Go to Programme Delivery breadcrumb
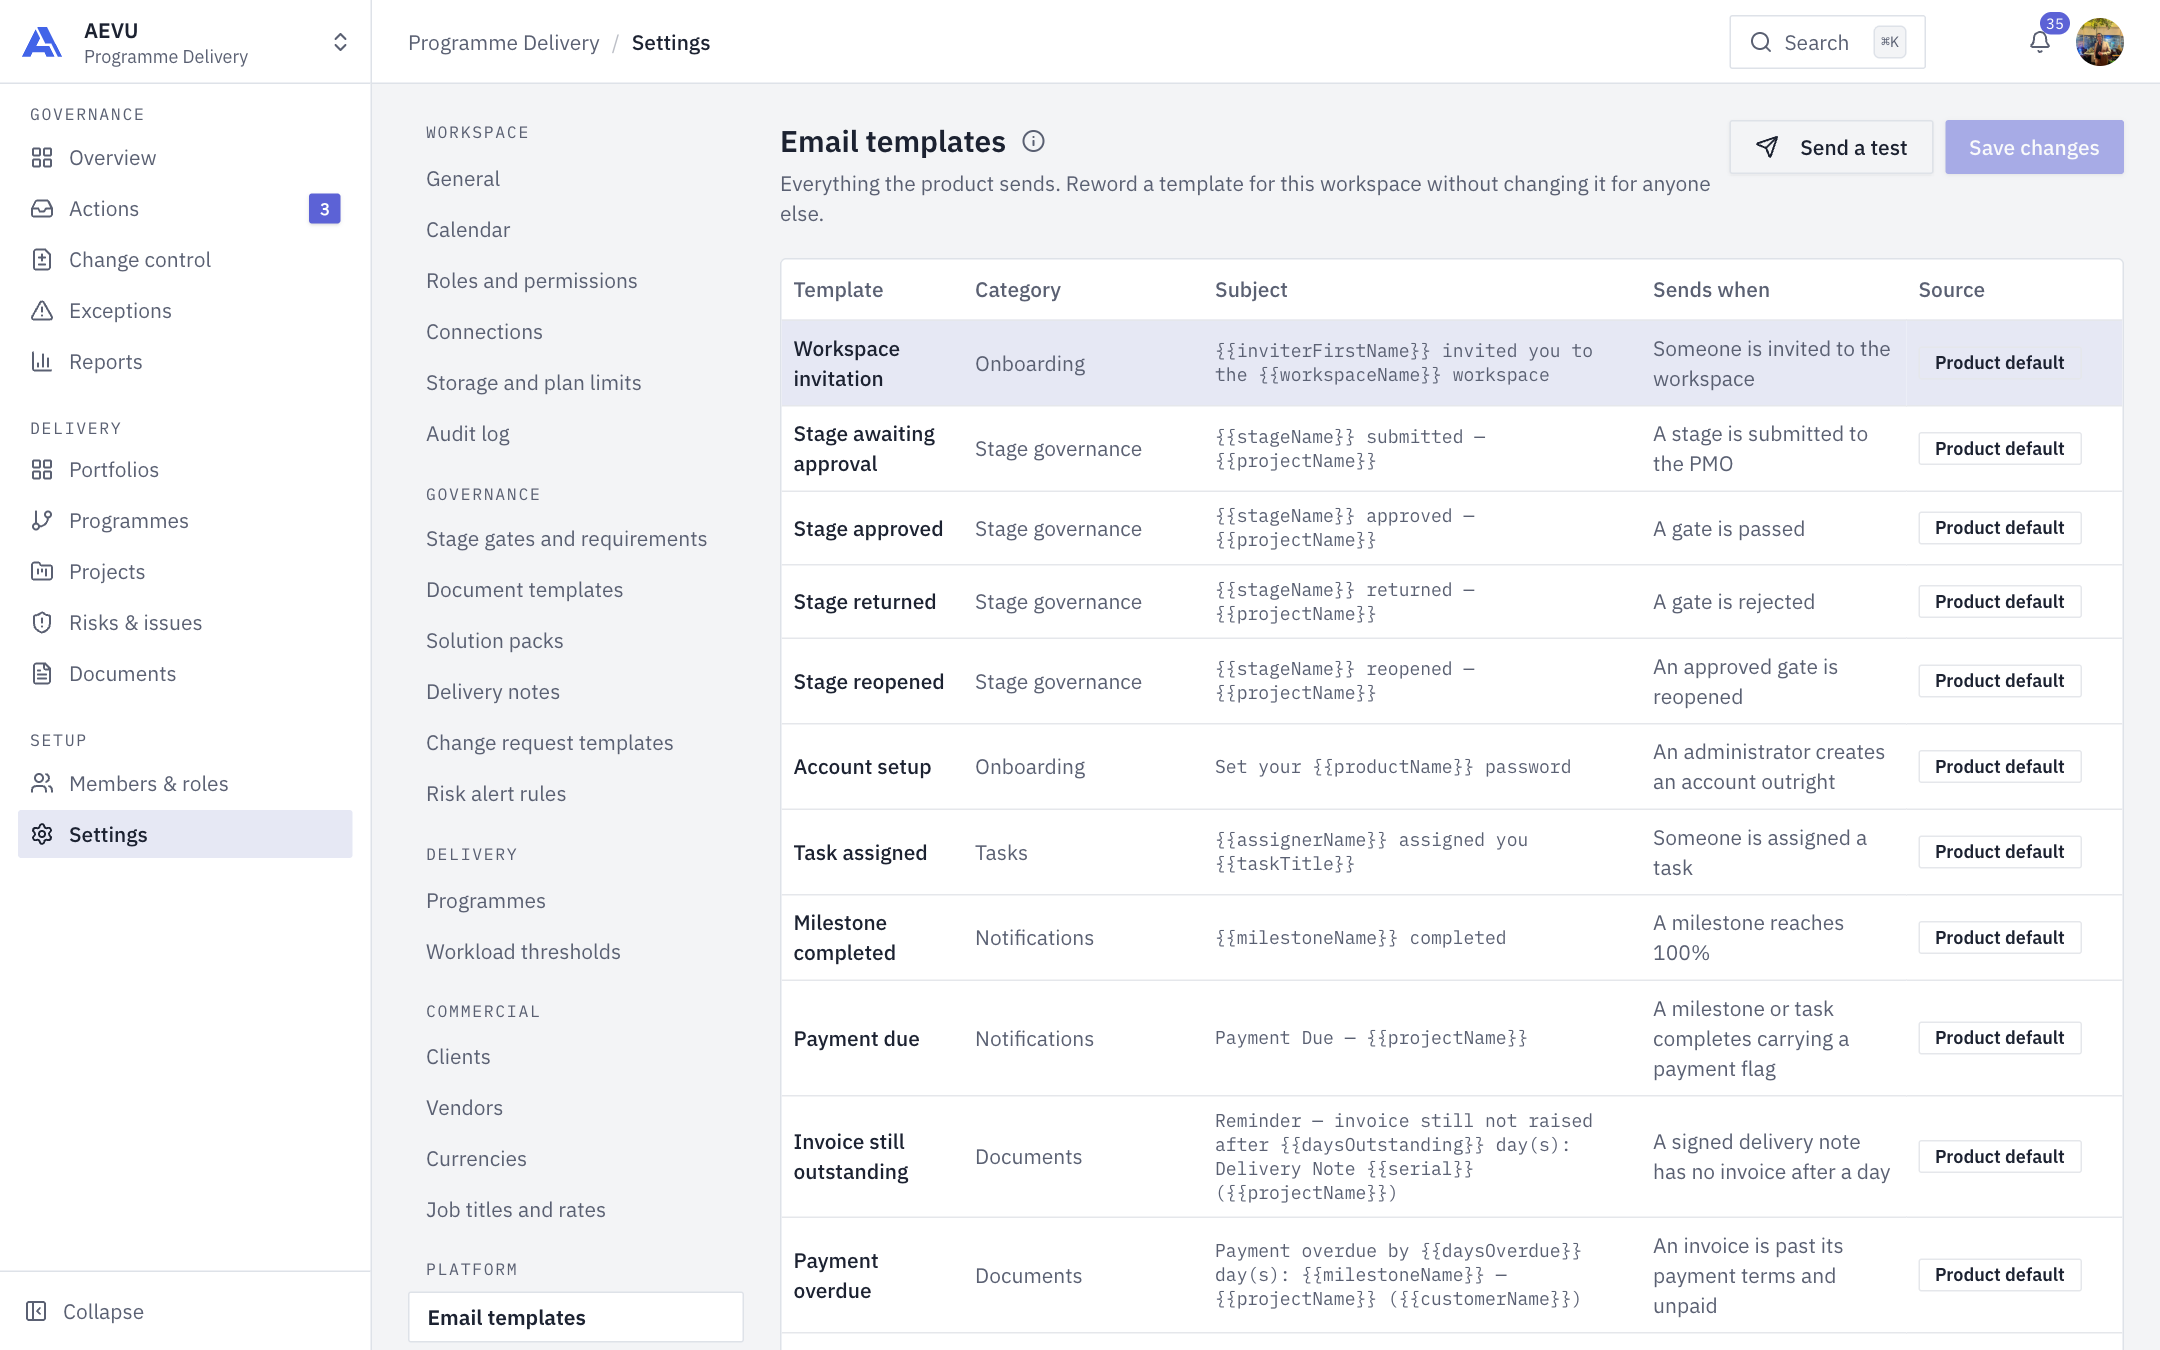 504,43
